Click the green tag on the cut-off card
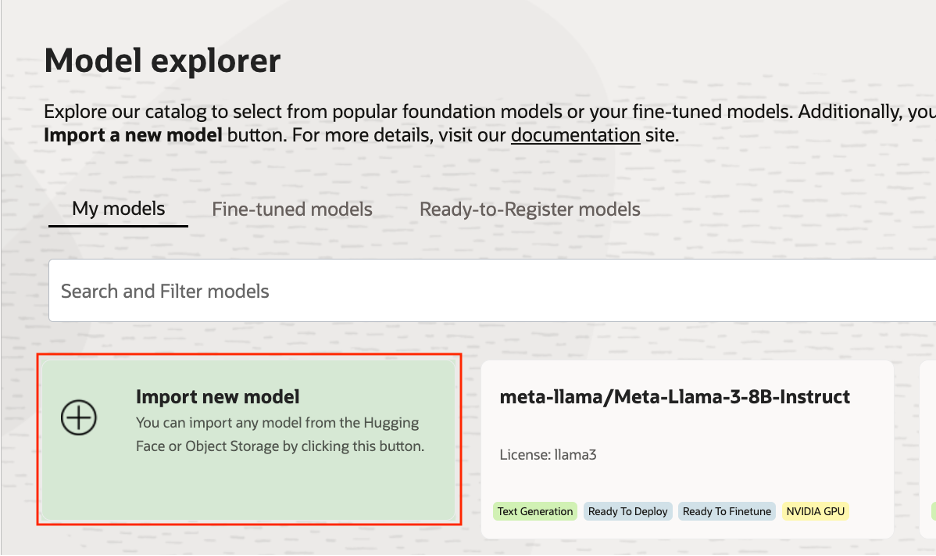This screenshot has height=556, width=936. tap(932, 511)
